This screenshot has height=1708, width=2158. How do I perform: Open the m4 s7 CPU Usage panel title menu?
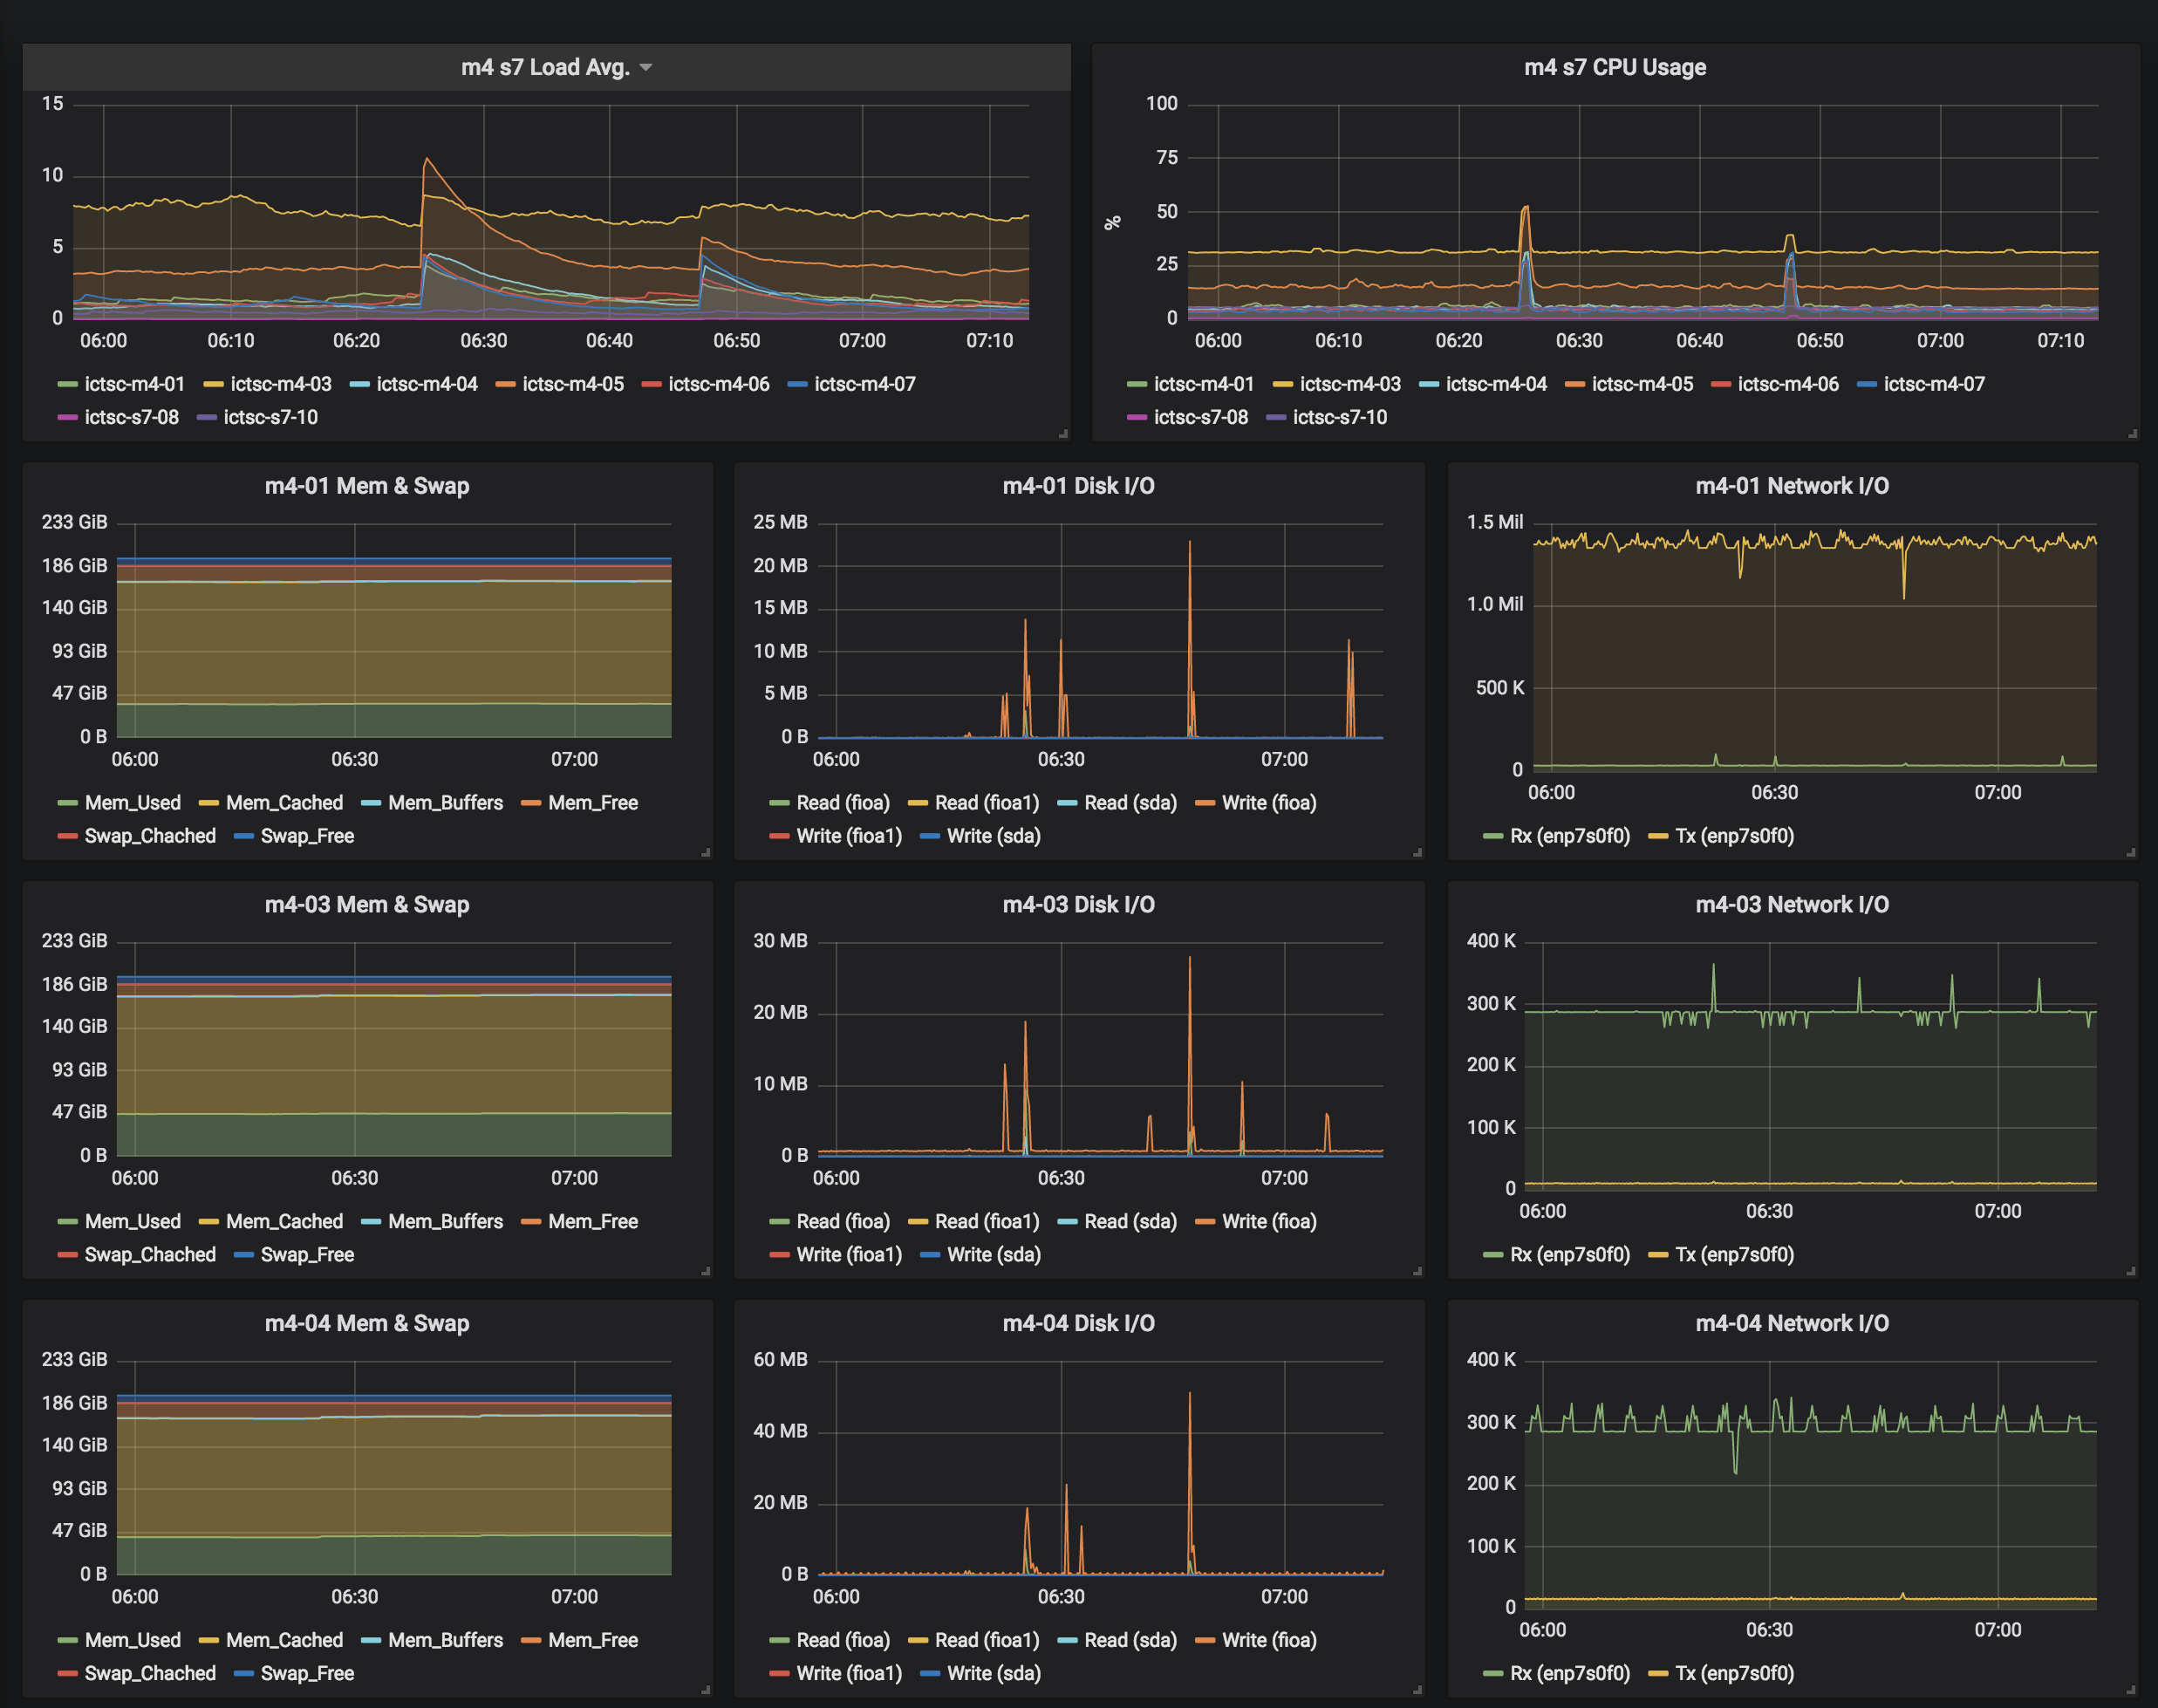pyautogui.click(x=1614, y=68)
